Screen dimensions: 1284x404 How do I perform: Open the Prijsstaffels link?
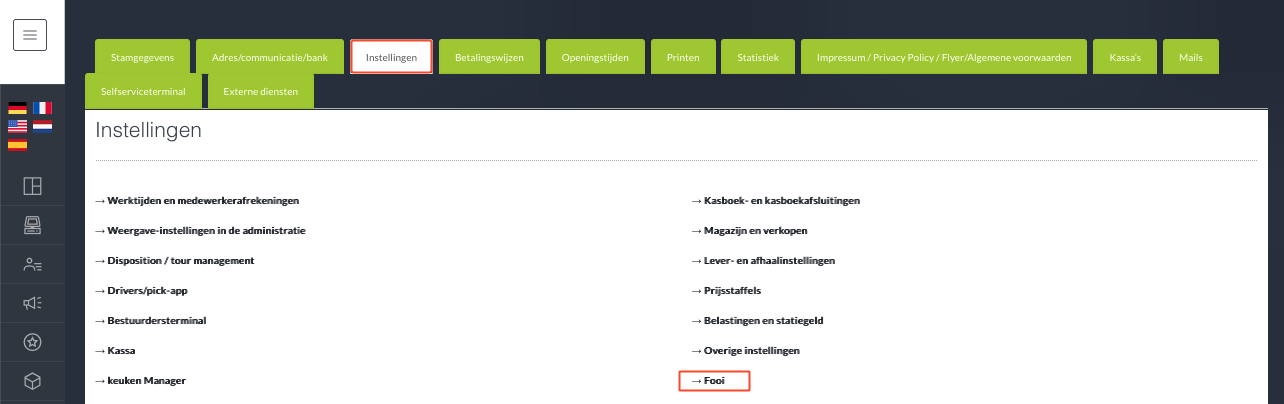pos(725,290)
